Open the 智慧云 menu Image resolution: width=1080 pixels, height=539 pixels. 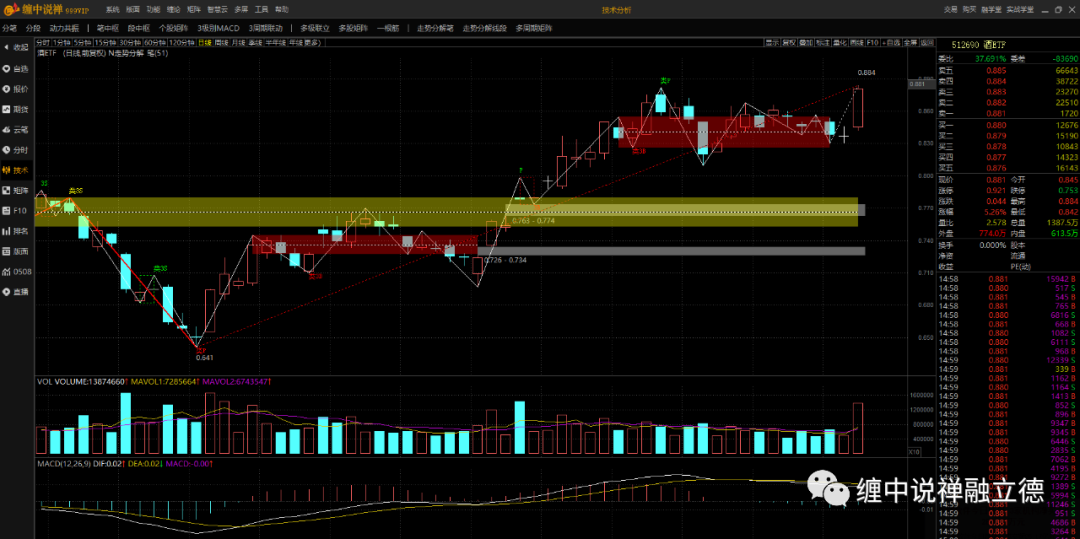(217, 10)
